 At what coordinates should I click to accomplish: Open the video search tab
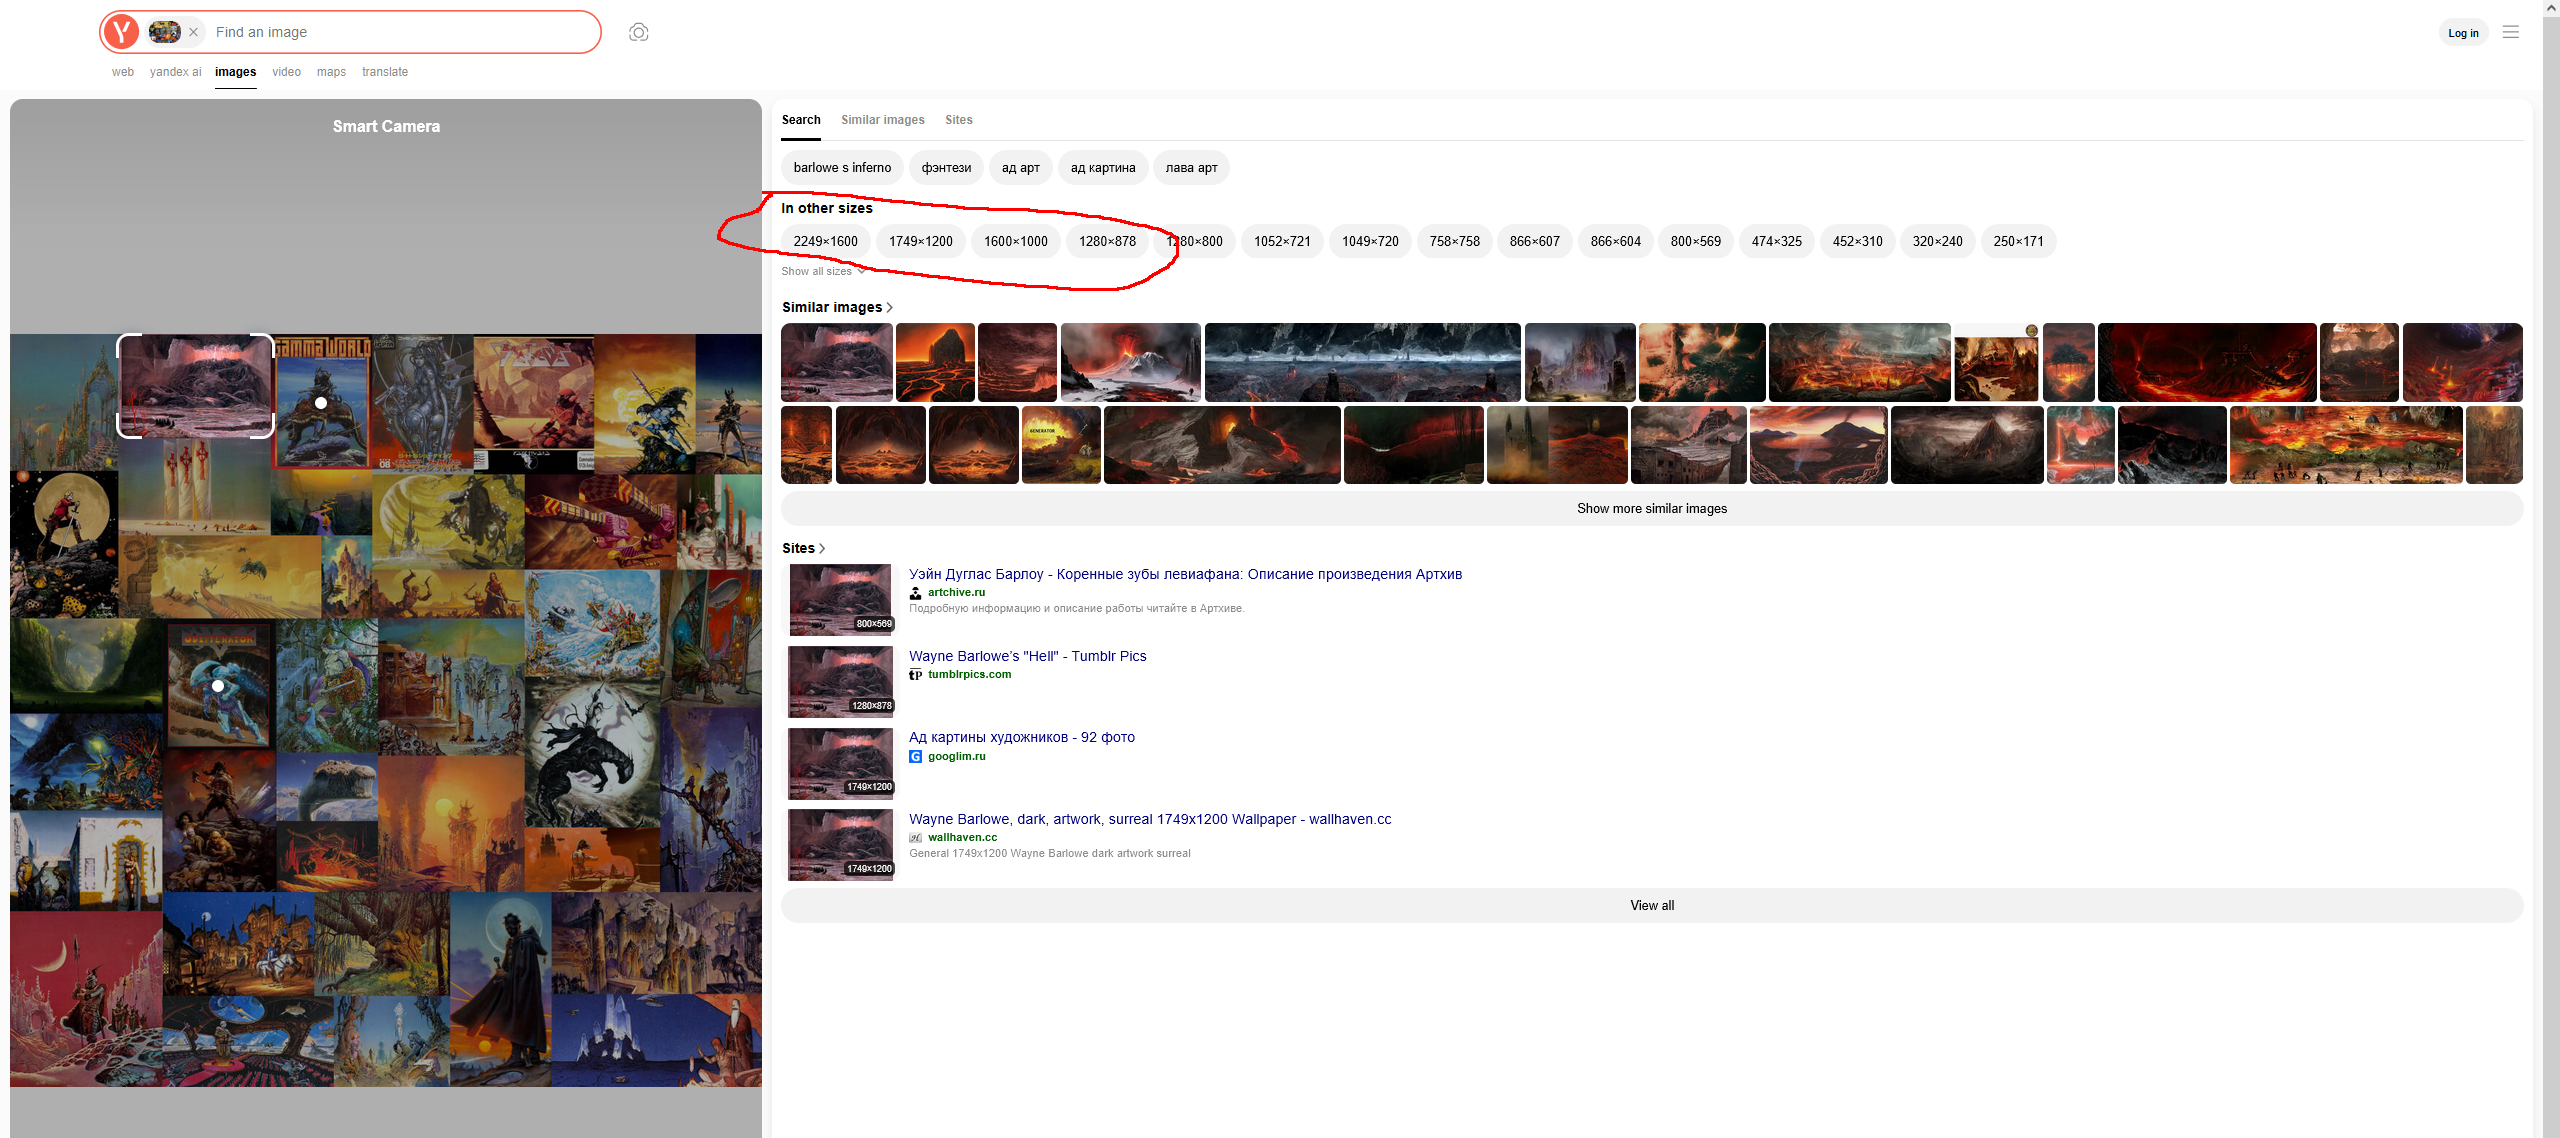point(286,72)
